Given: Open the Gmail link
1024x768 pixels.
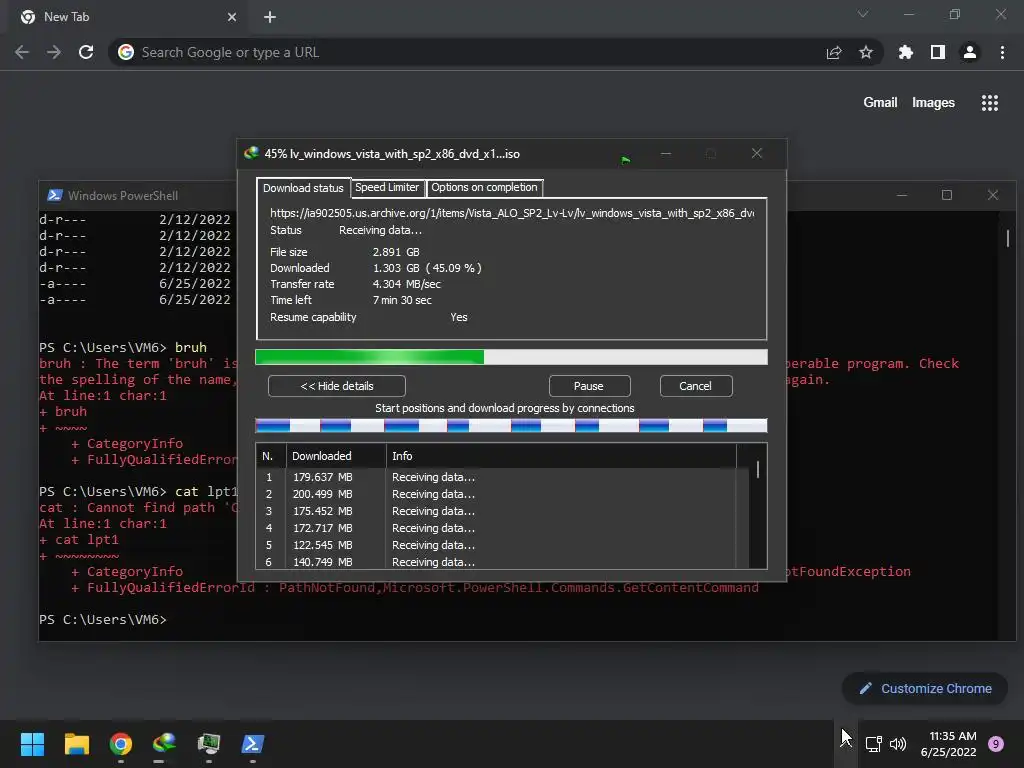Looking at the screenshot, I should pyautogui.click(x=880, y=103).
